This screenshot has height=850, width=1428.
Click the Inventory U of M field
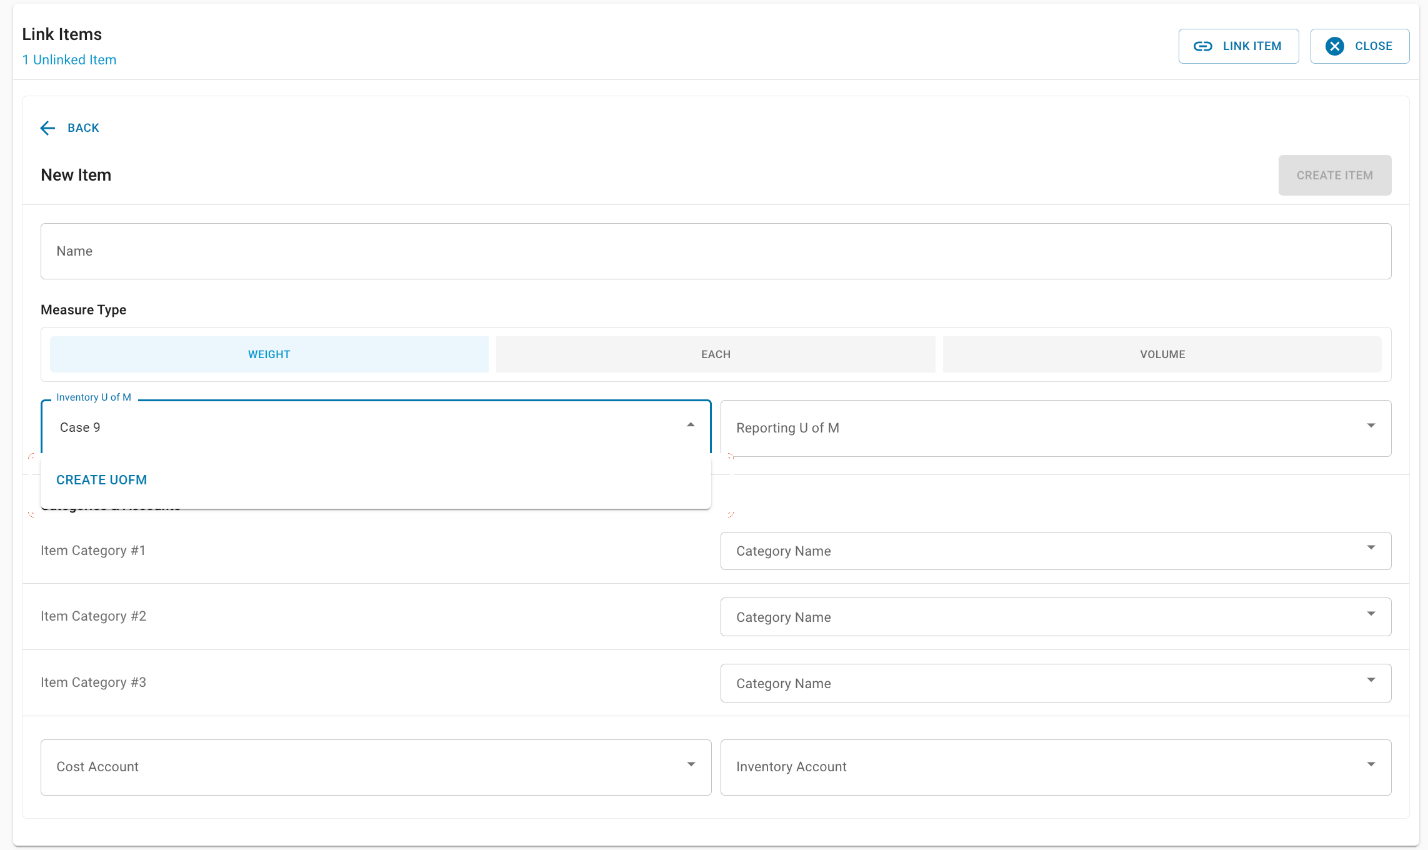click(x=375, y=427)
